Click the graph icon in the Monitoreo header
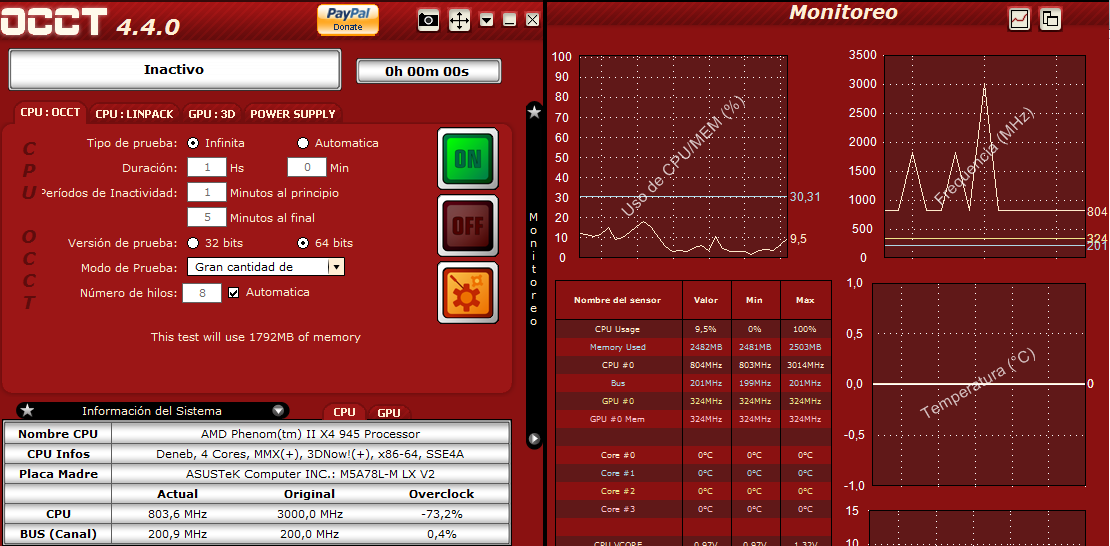The height and width of the screenshot is (546, 1110). pos(1019,19)
